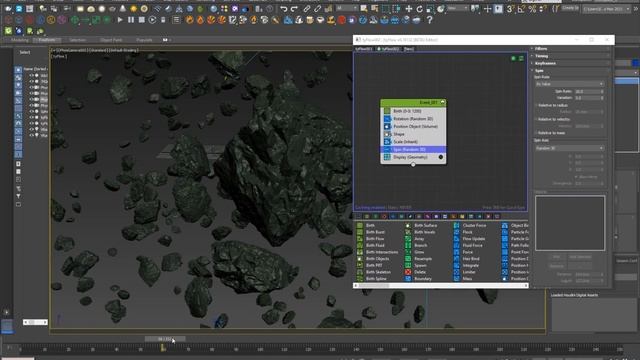Pick Birth Objects from the depot
Image resolution: width=640 pixels, height=360 pixels.
(377, 259)
